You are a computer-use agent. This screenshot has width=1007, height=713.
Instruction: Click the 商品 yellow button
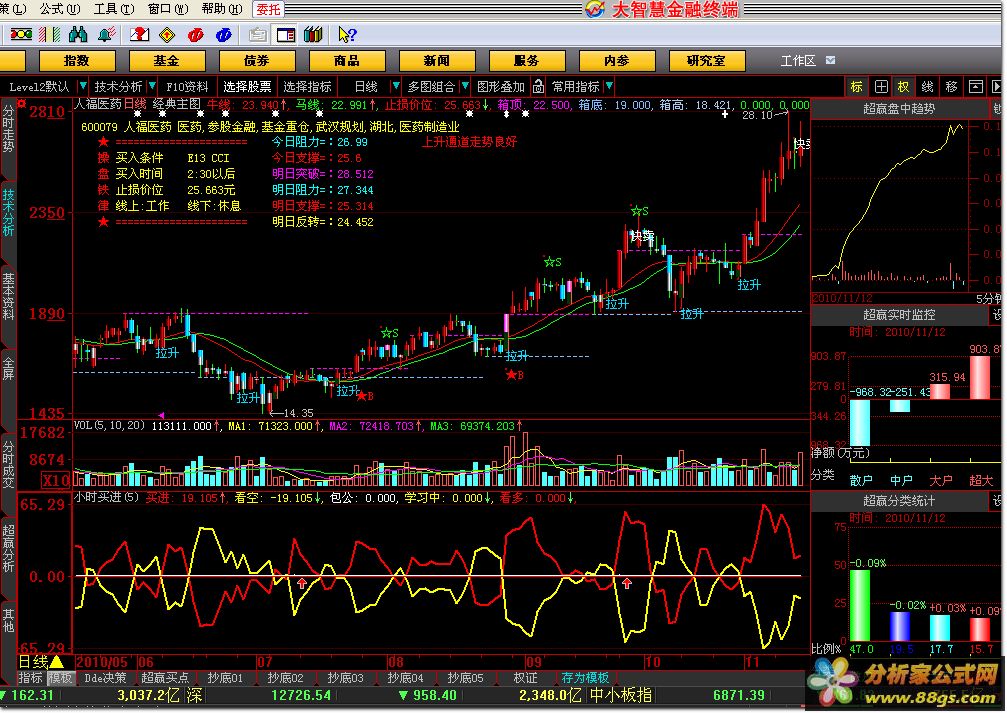point(347,61)
